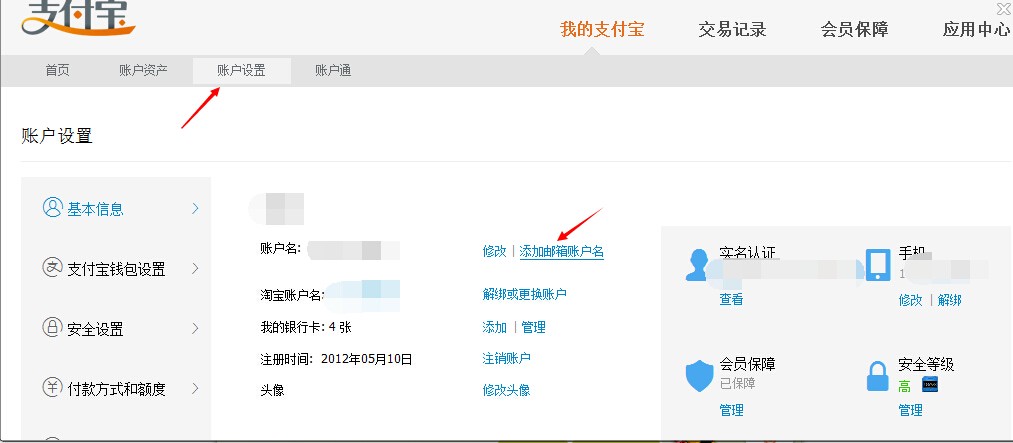Click the 注销账户 link

pos(506,358)
